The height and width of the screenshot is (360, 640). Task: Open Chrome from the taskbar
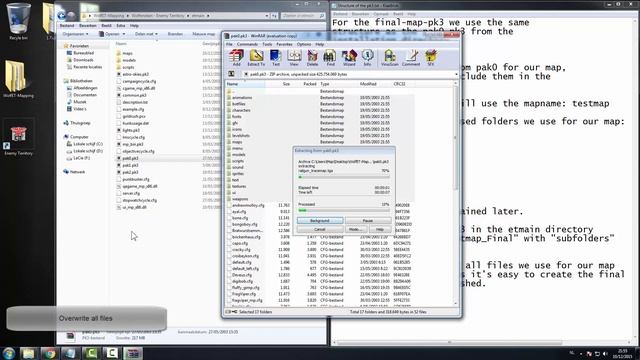49,353
